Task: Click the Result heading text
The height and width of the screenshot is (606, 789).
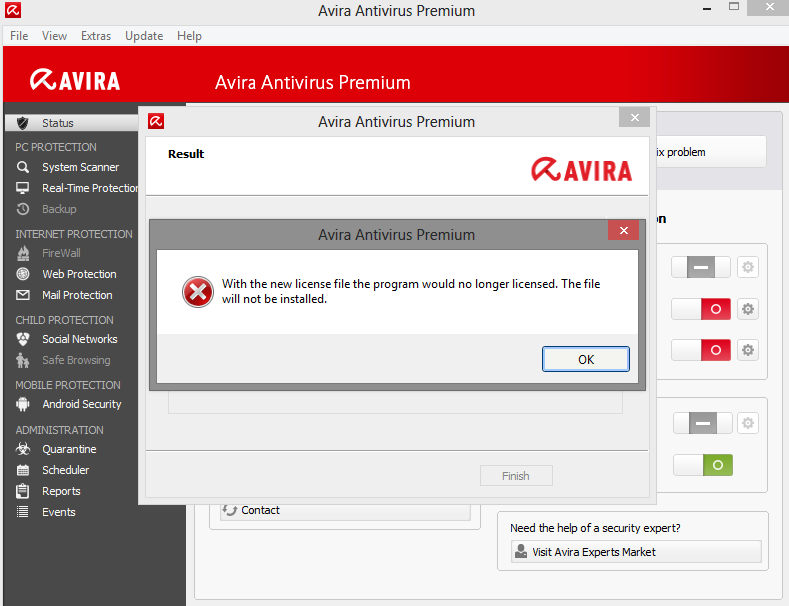Action: 186,154
